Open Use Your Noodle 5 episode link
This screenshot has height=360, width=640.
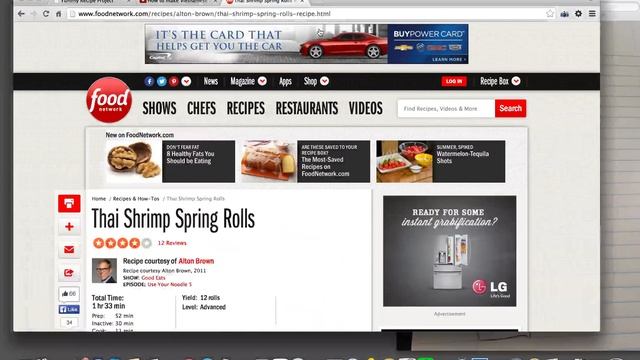click(170, 284)
